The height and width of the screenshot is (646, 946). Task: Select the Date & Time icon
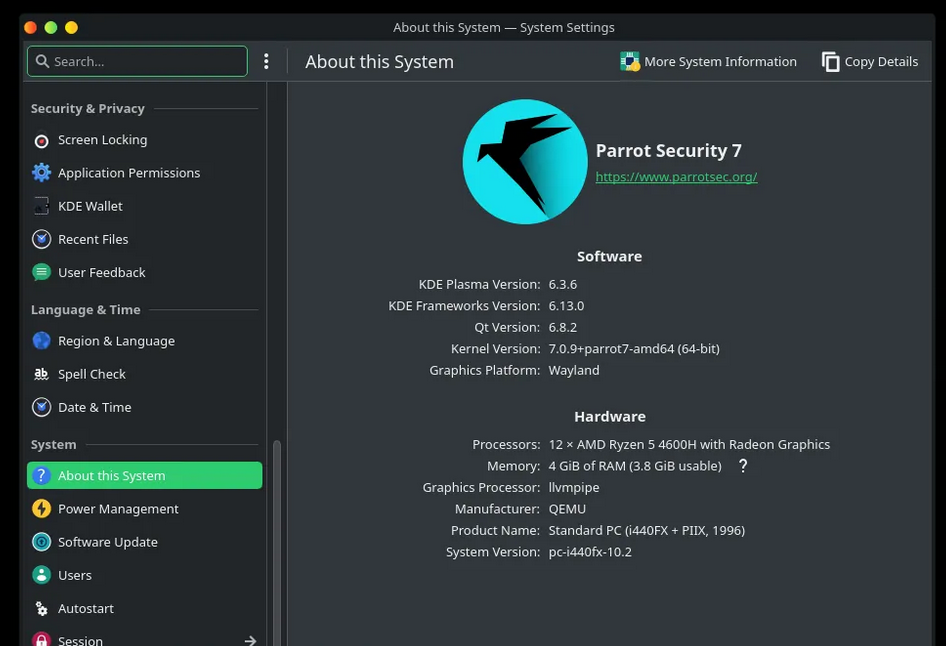click(x=41, y=407)
